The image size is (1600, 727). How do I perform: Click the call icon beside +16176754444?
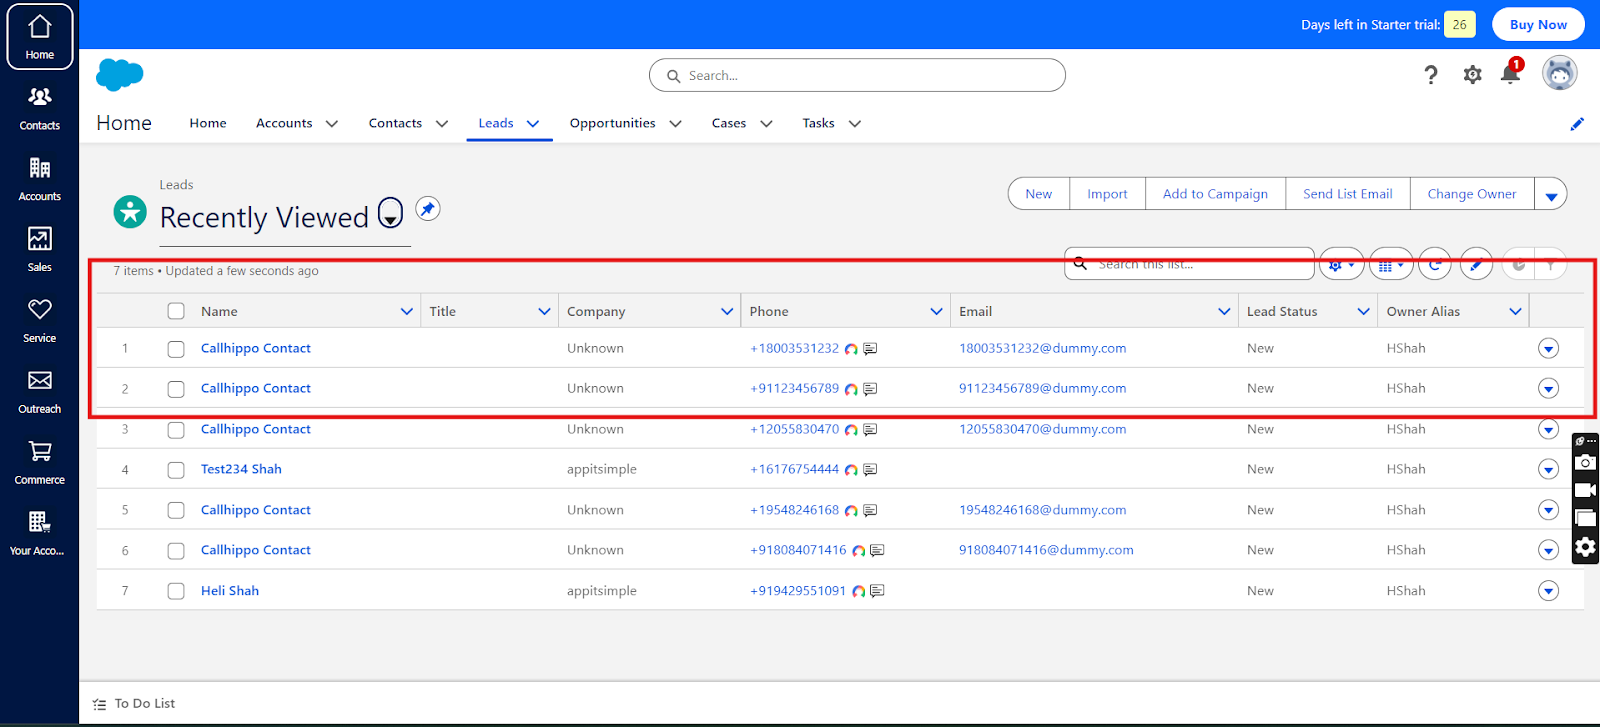pos(851,470)
